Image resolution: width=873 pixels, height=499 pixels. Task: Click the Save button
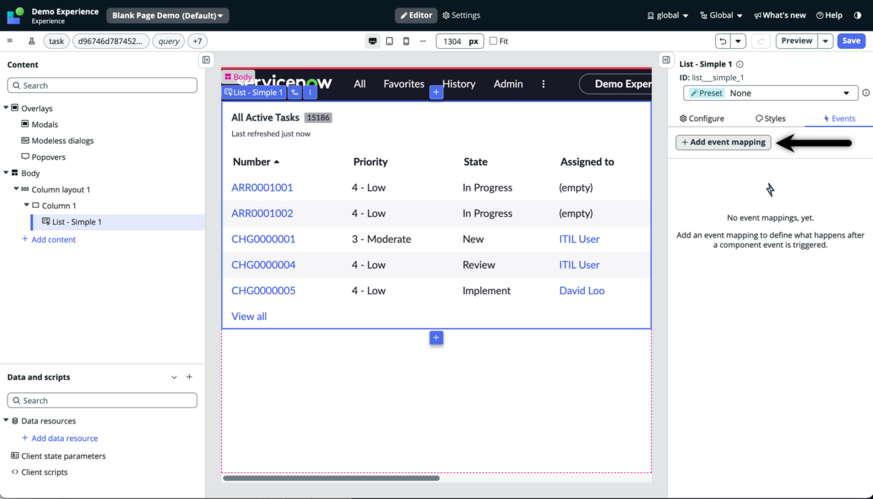pyautogui.click(x=851, y=41)
